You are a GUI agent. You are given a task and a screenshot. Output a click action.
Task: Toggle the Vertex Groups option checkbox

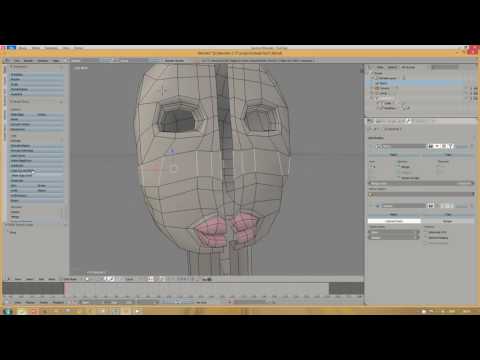(399, 178)
